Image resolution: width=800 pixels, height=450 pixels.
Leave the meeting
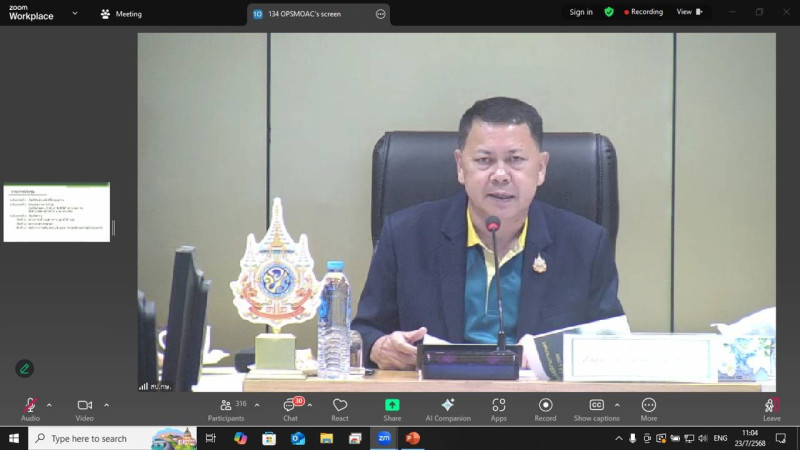click(x=771, y=407)
